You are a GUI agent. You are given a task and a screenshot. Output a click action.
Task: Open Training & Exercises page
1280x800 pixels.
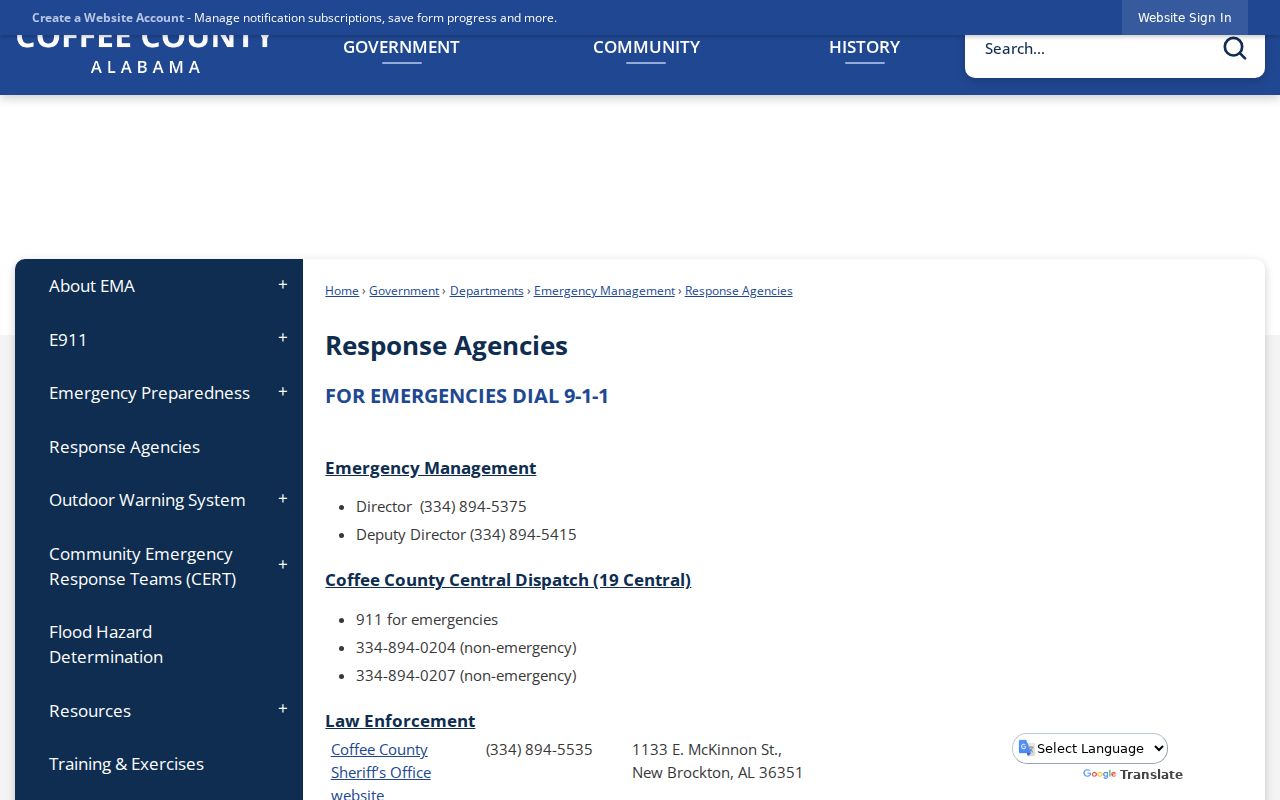coord(126,764)
